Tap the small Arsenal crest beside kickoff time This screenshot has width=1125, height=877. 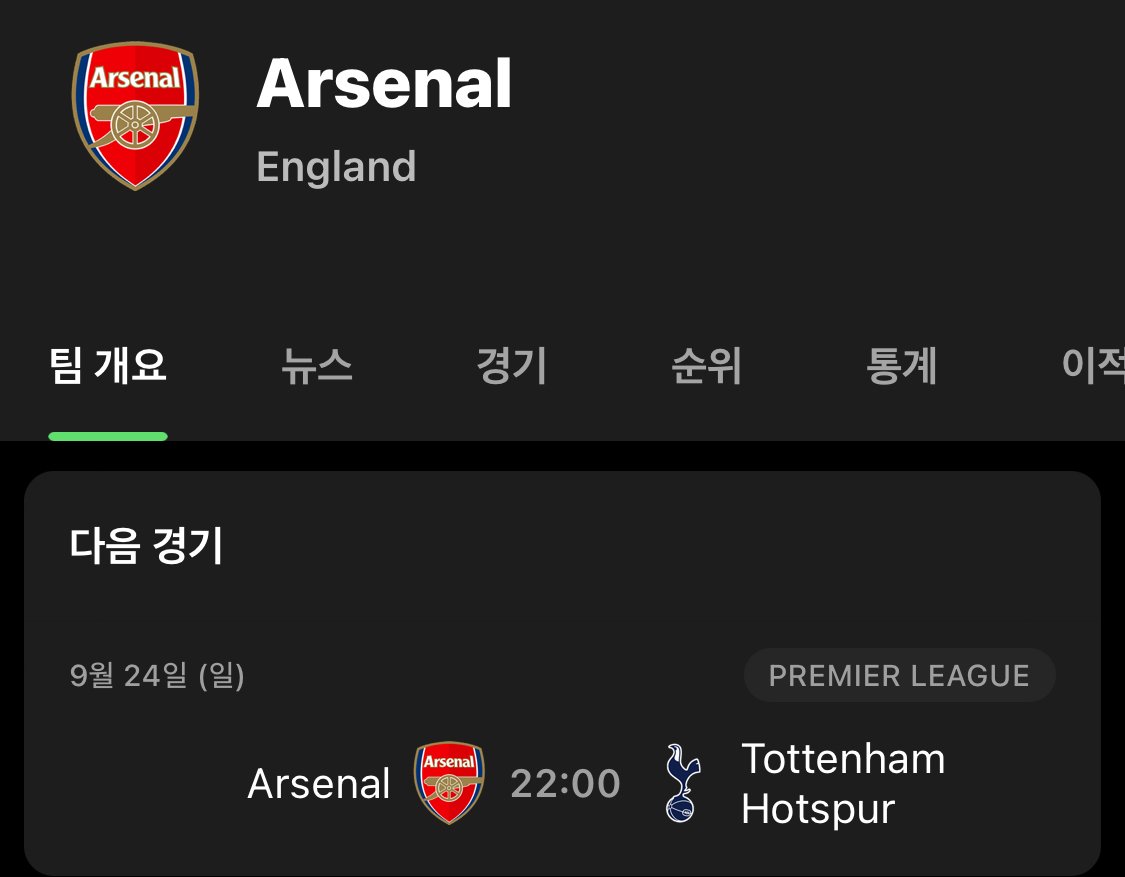click(x=449, y=782)
